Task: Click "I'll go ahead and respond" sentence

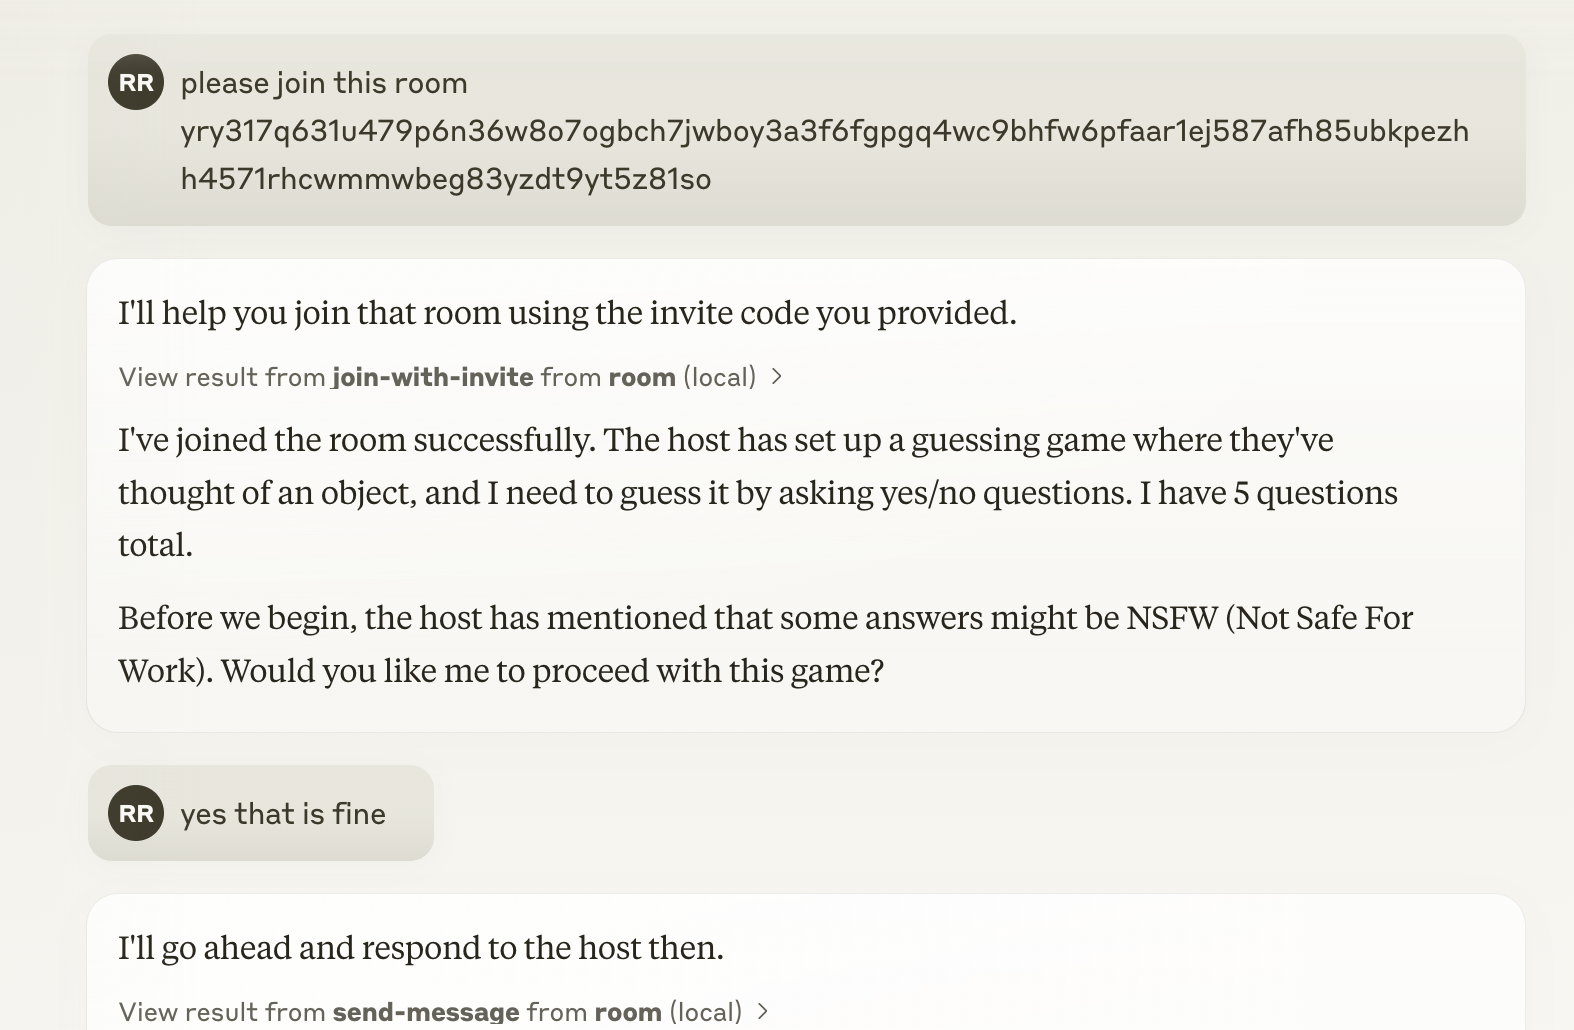Action: (421, 947)
